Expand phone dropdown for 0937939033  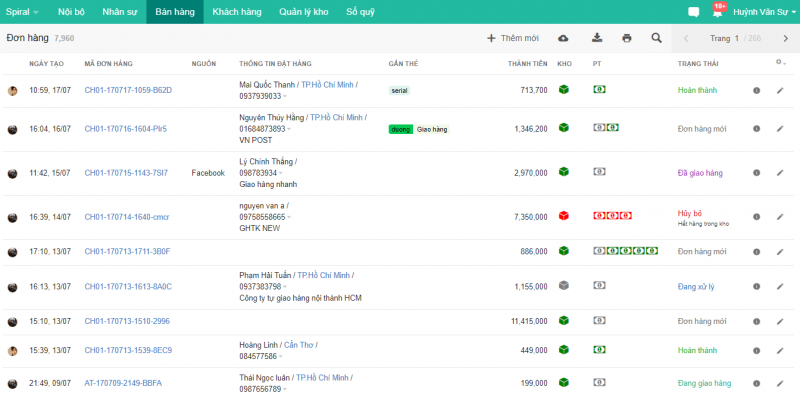click(285, 96)
